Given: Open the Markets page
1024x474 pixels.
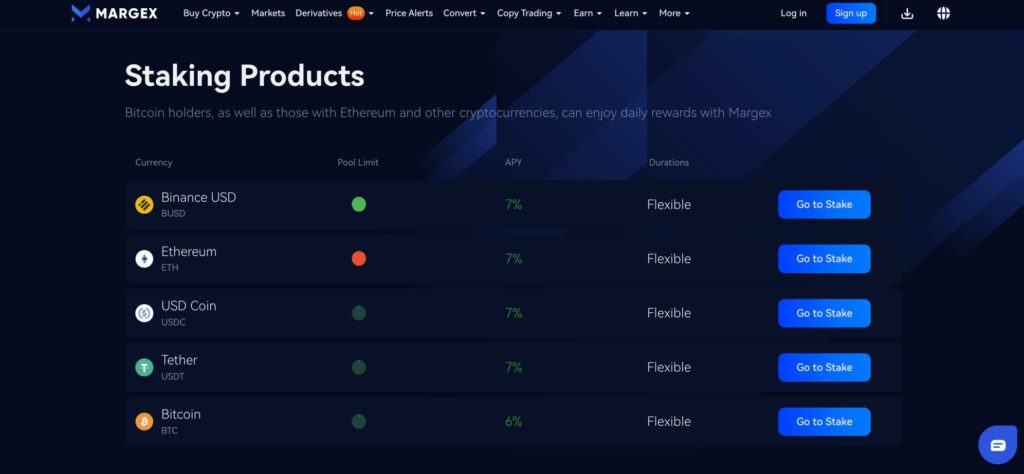Looking at the screenshot, I should tap(268, 13).
